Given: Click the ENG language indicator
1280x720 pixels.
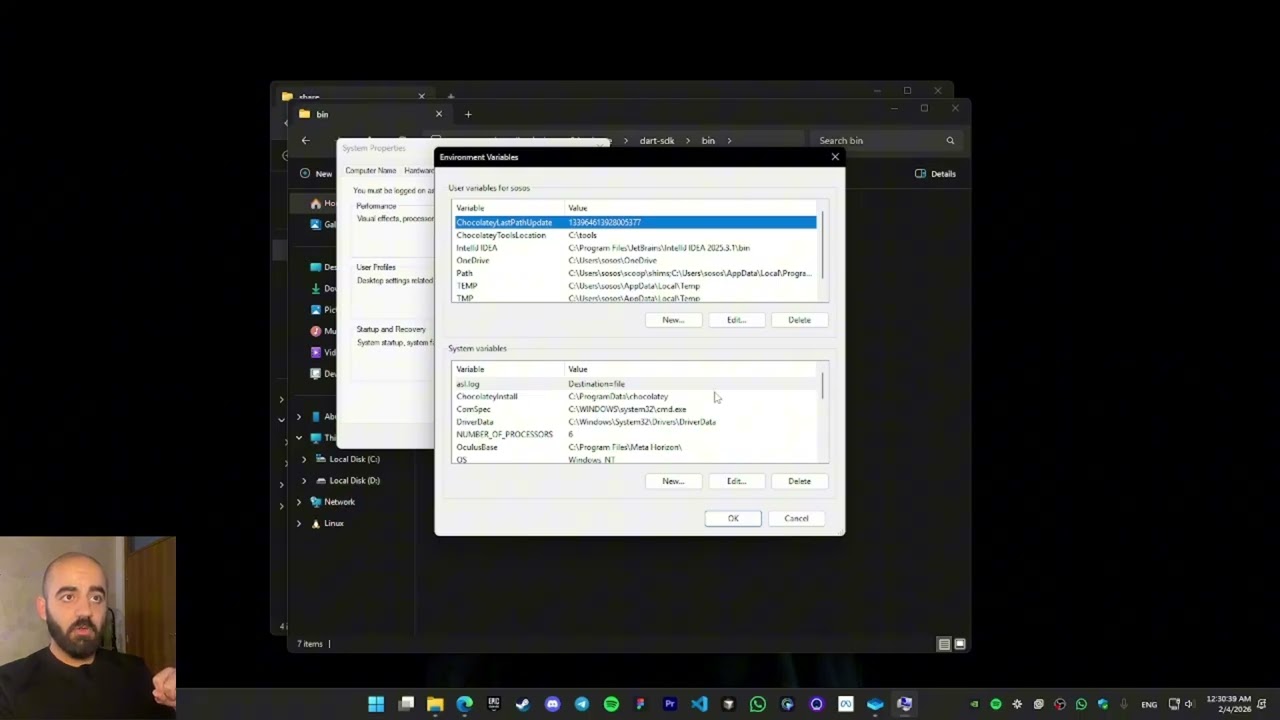Looking at the screenshot, I should coord(1149,704).
